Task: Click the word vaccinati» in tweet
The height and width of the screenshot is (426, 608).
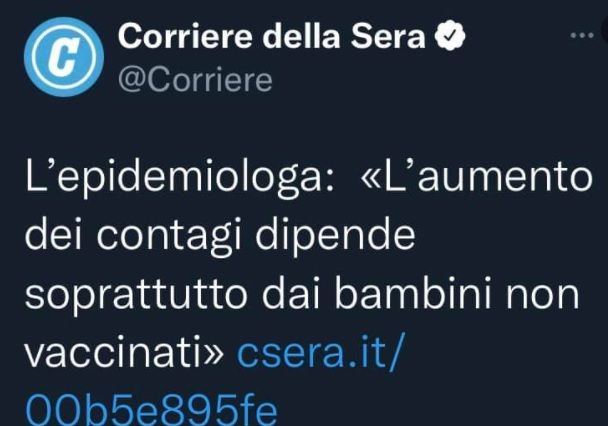Action: [x=124, y=352]
